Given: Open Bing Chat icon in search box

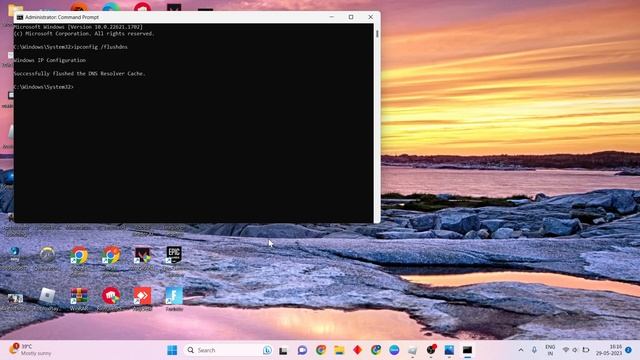Looking at the screenshot, I should [x=267, y=350].
